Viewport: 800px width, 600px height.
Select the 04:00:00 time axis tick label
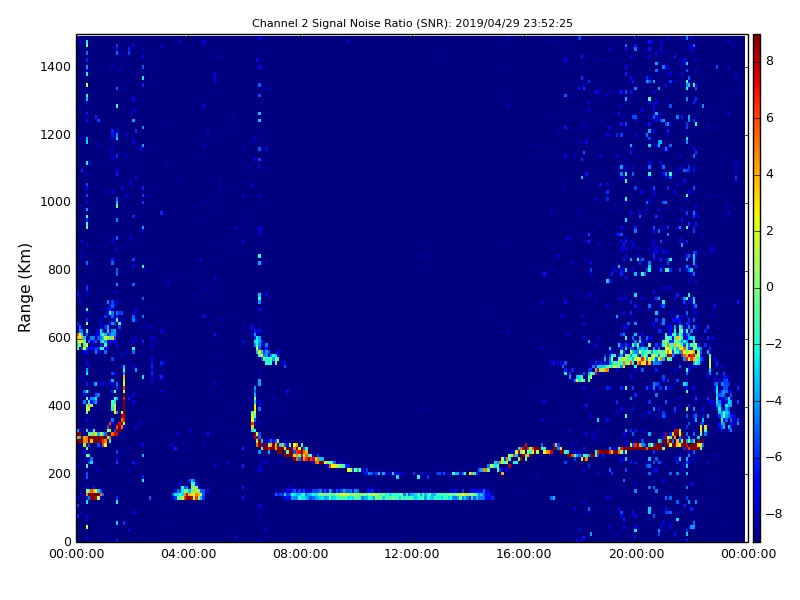click(188, 555)
